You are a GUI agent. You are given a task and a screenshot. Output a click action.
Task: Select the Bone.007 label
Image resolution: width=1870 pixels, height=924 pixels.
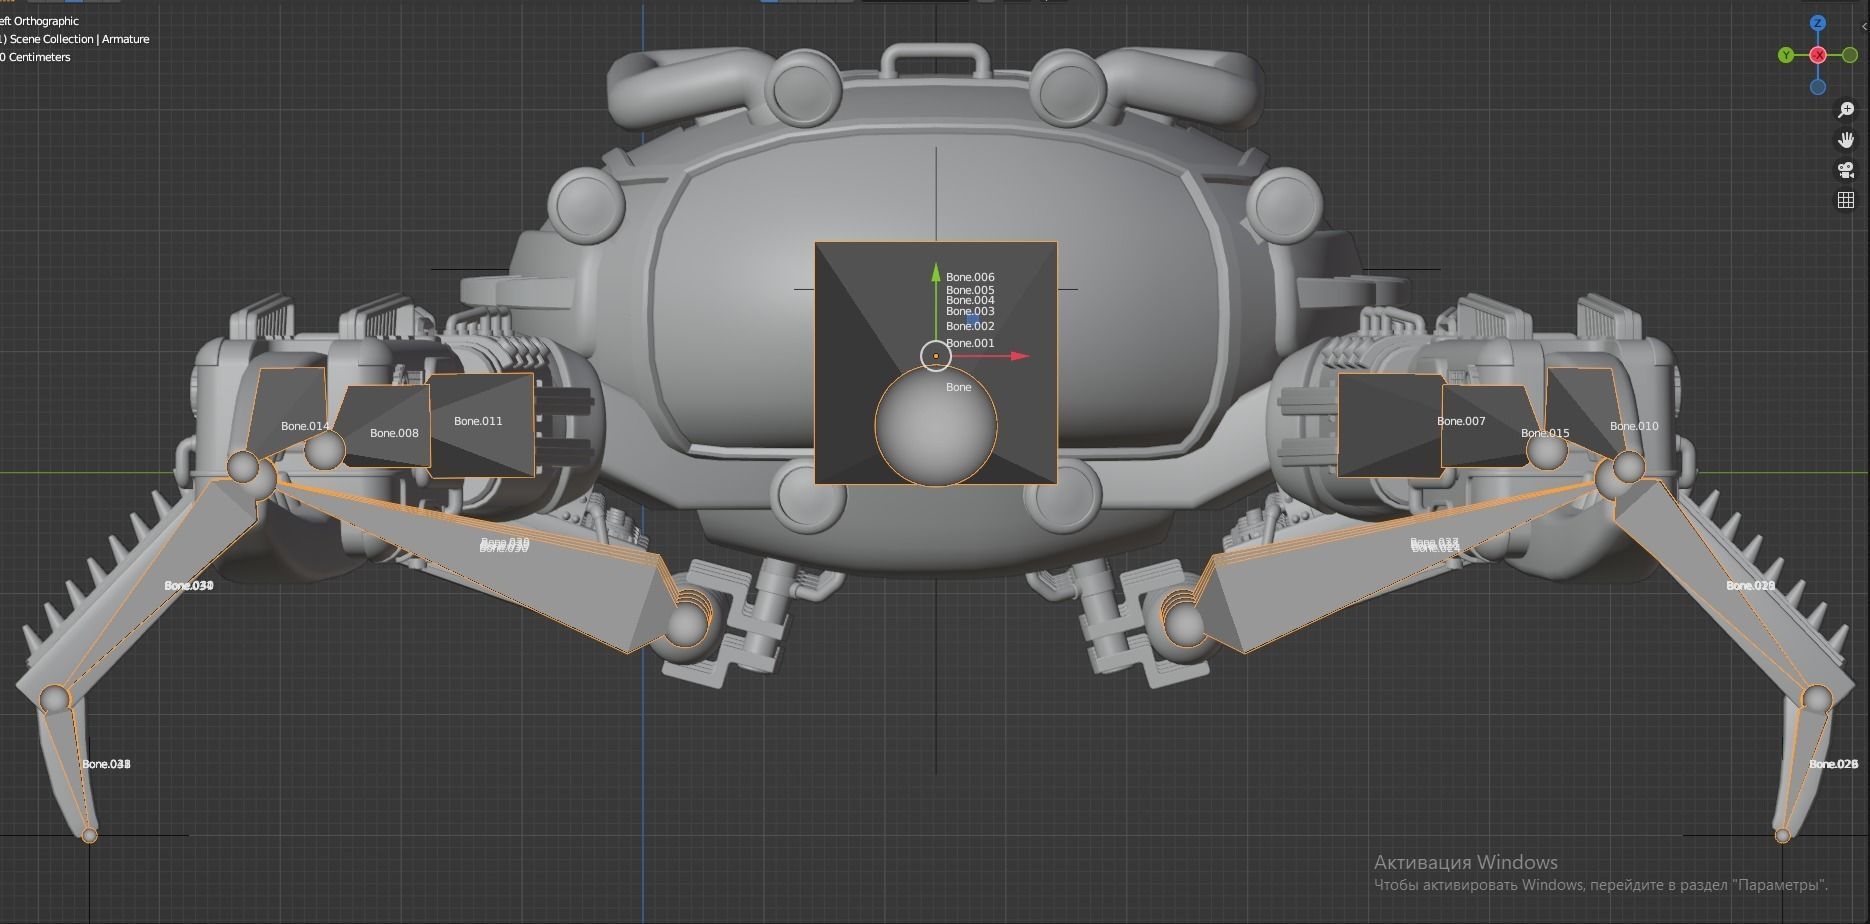coord(1461,421)
